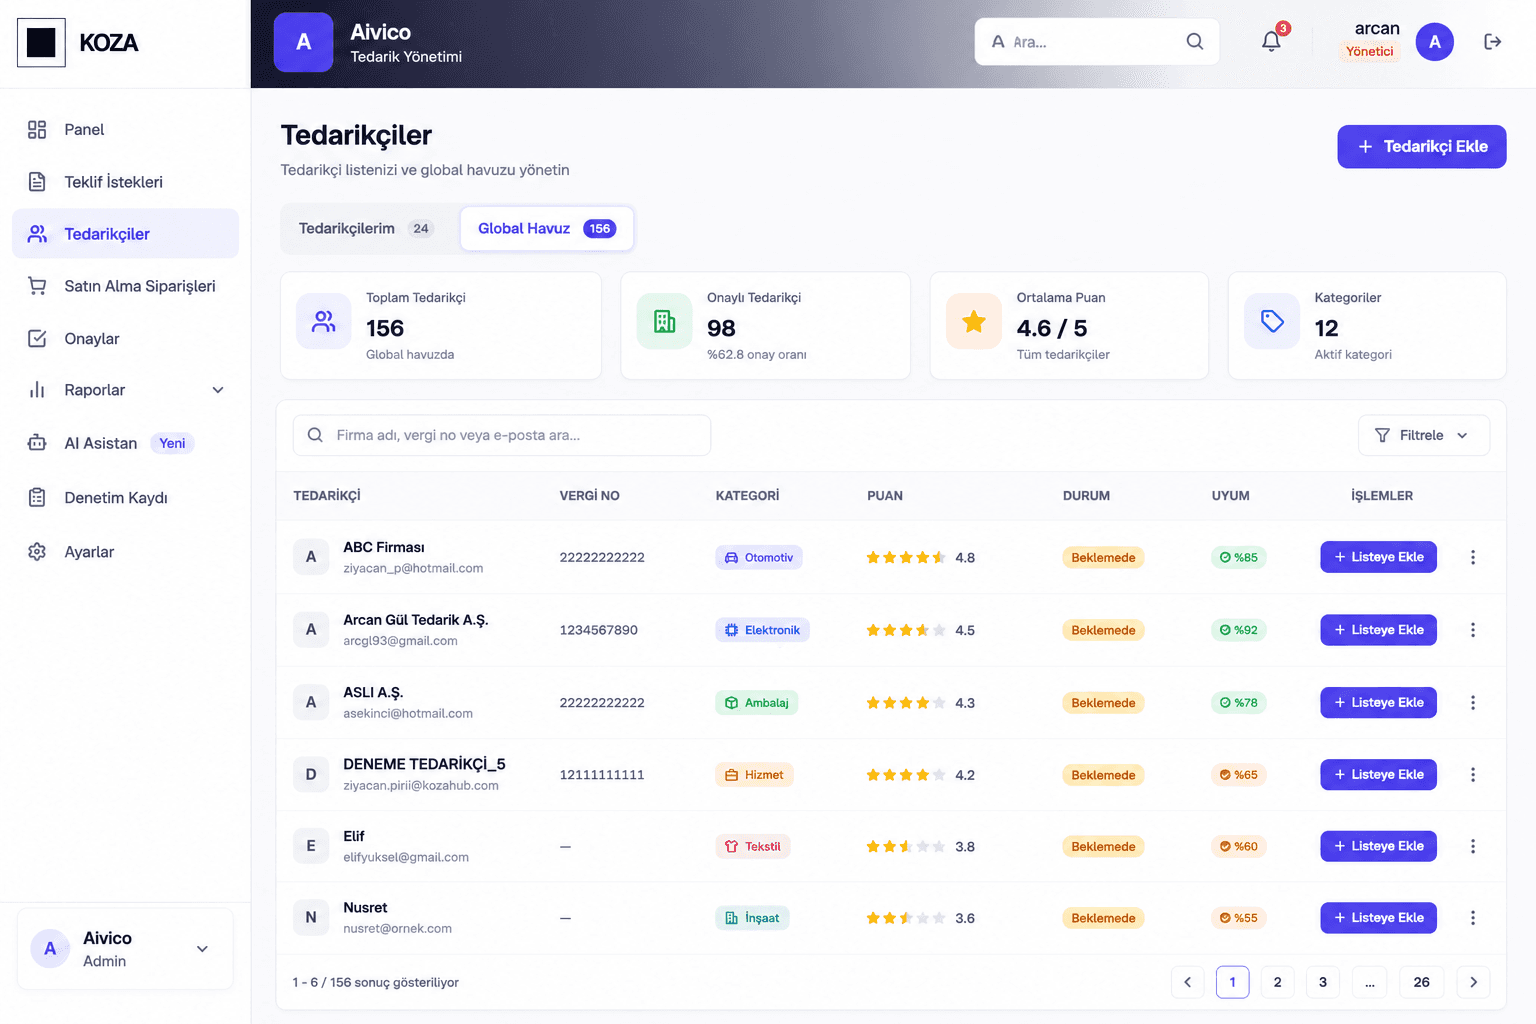Image resolution: width=1536 pixels, height=1024 pixels.
Task: Click the Kategoriler tag icon
Action: pos(1272,321)
